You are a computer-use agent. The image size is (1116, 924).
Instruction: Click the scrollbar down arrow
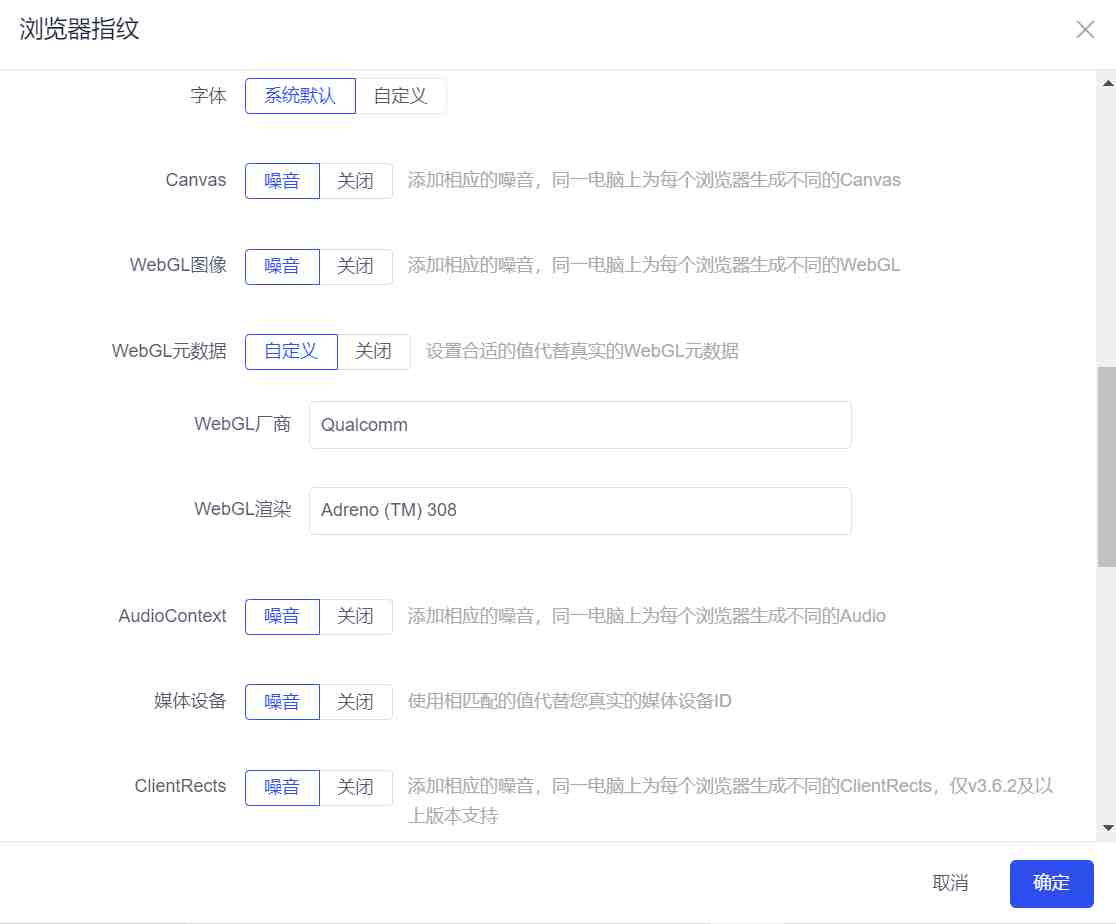coord(1107,828)
